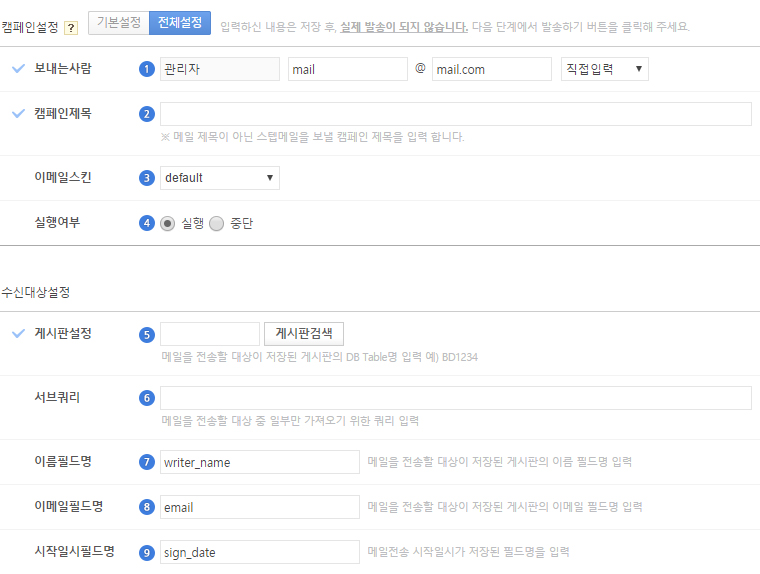Click the sender mail.com domain field
The image size is (760, 574).
[491, 69]
